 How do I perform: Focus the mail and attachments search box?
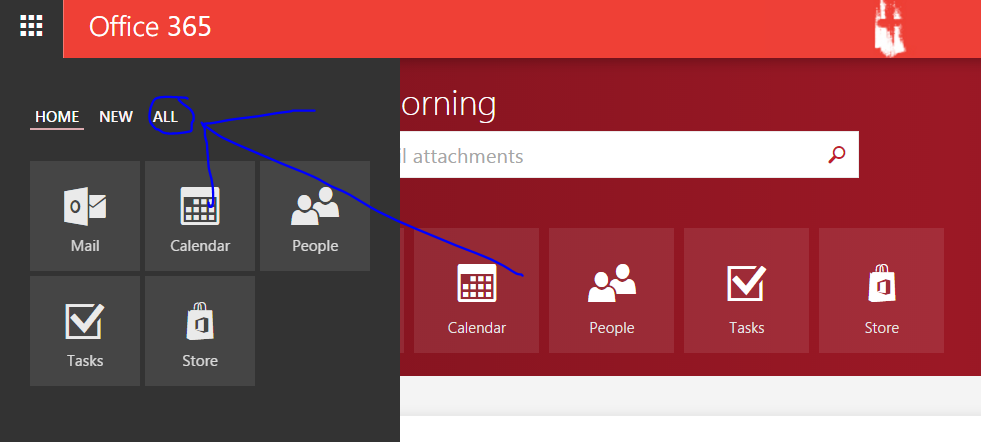pos(600,156)
